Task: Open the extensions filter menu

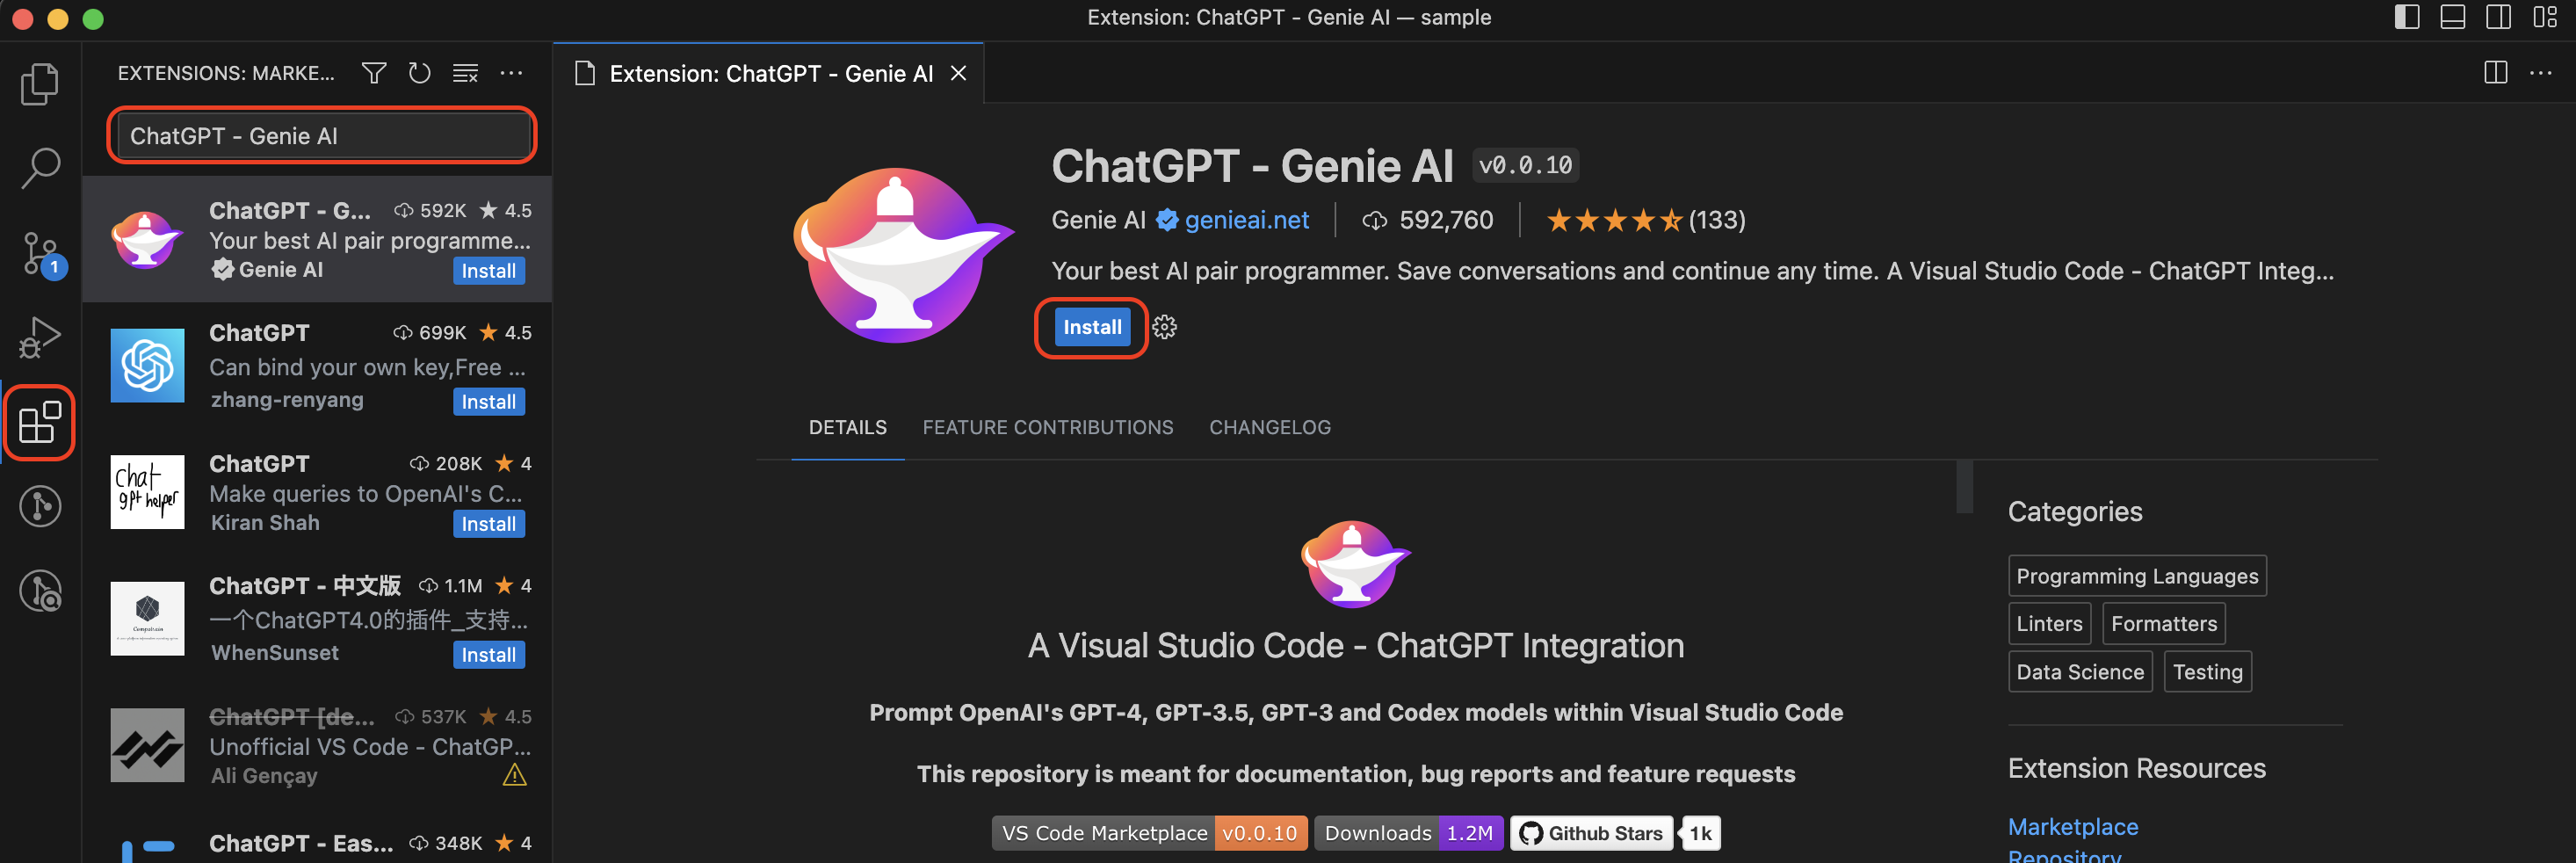Action: (x=373, y=73)
